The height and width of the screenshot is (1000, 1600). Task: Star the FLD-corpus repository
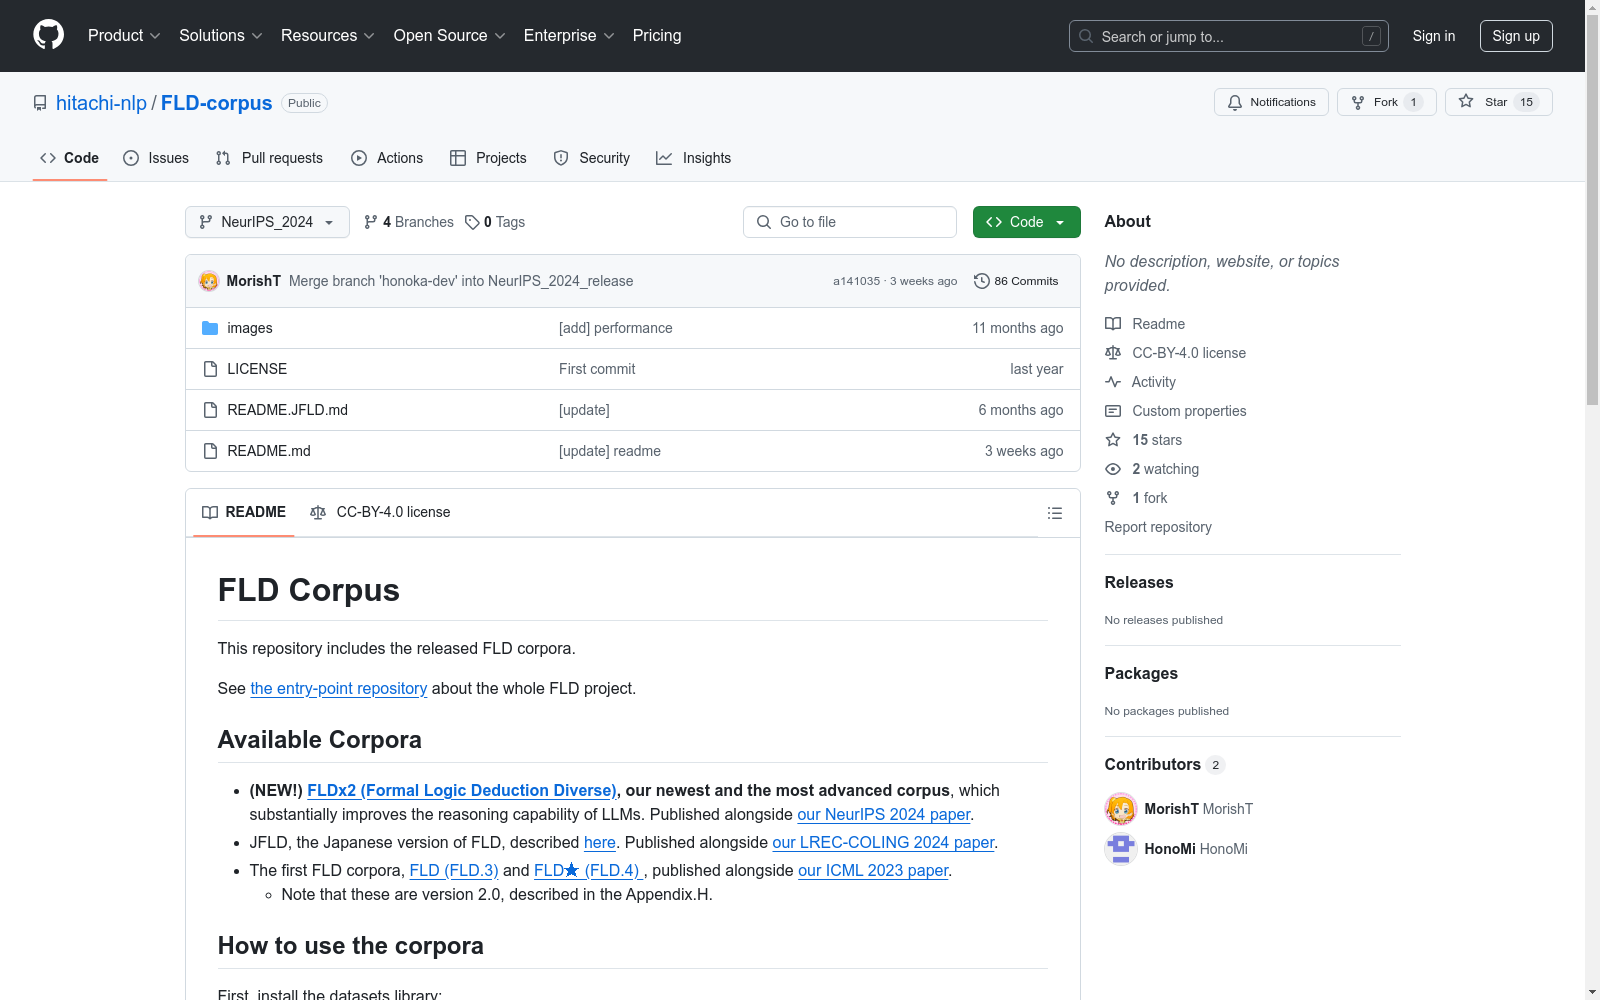[1498, 102]
